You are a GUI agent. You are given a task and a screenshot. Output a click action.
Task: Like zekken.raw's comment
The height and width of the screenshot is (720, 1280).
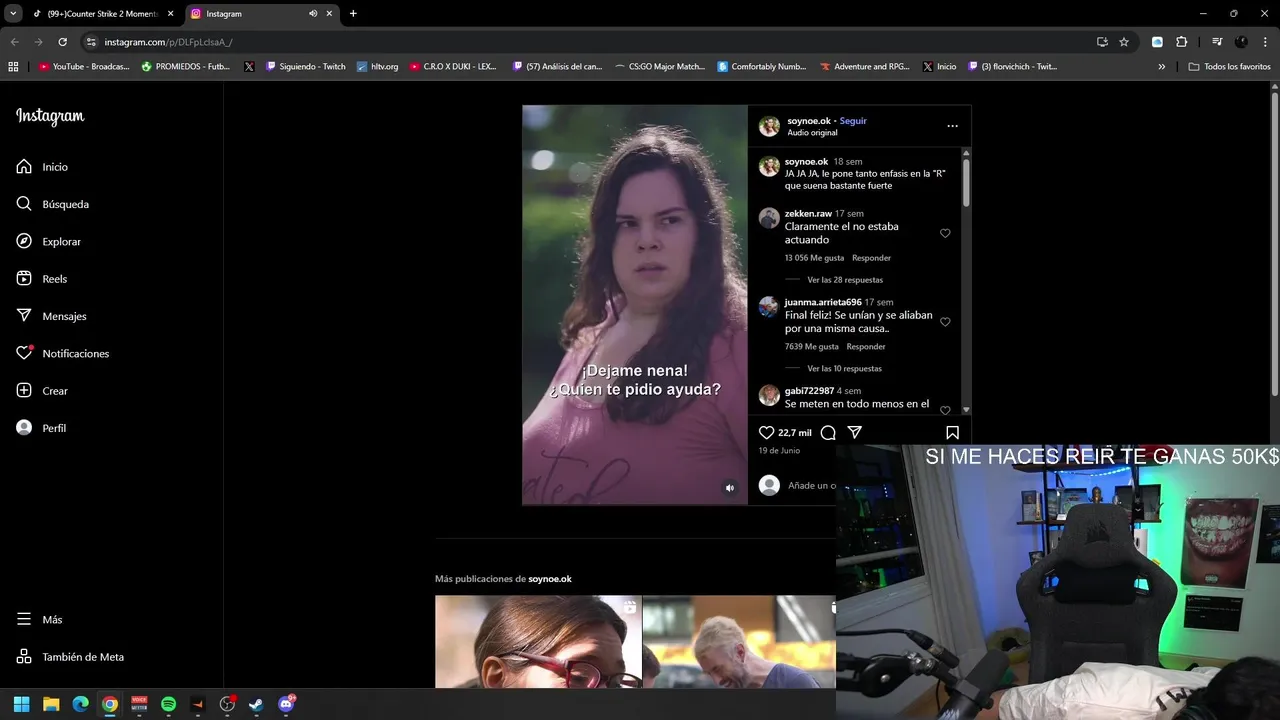click(x=945, y=233)
